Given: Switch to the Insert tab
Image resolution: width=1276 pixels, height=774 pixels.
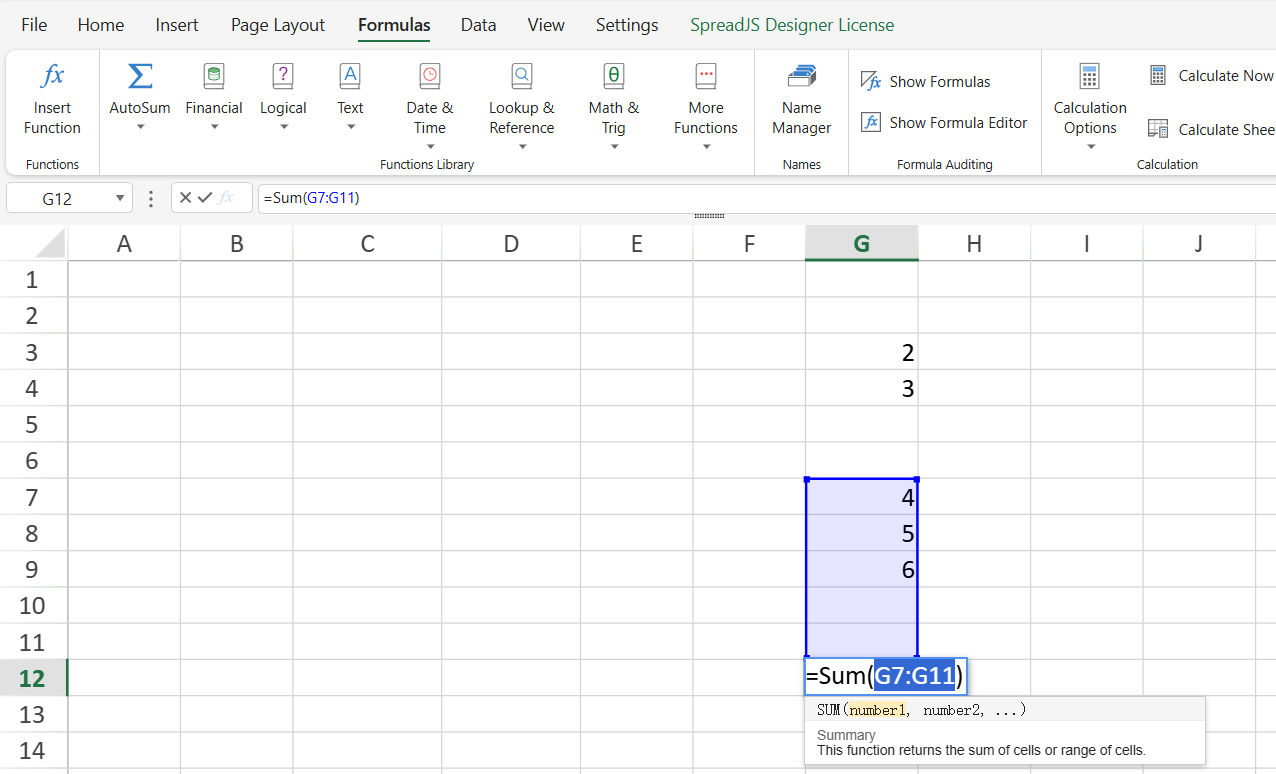Looking at the screenshot, I should [177, 25].
